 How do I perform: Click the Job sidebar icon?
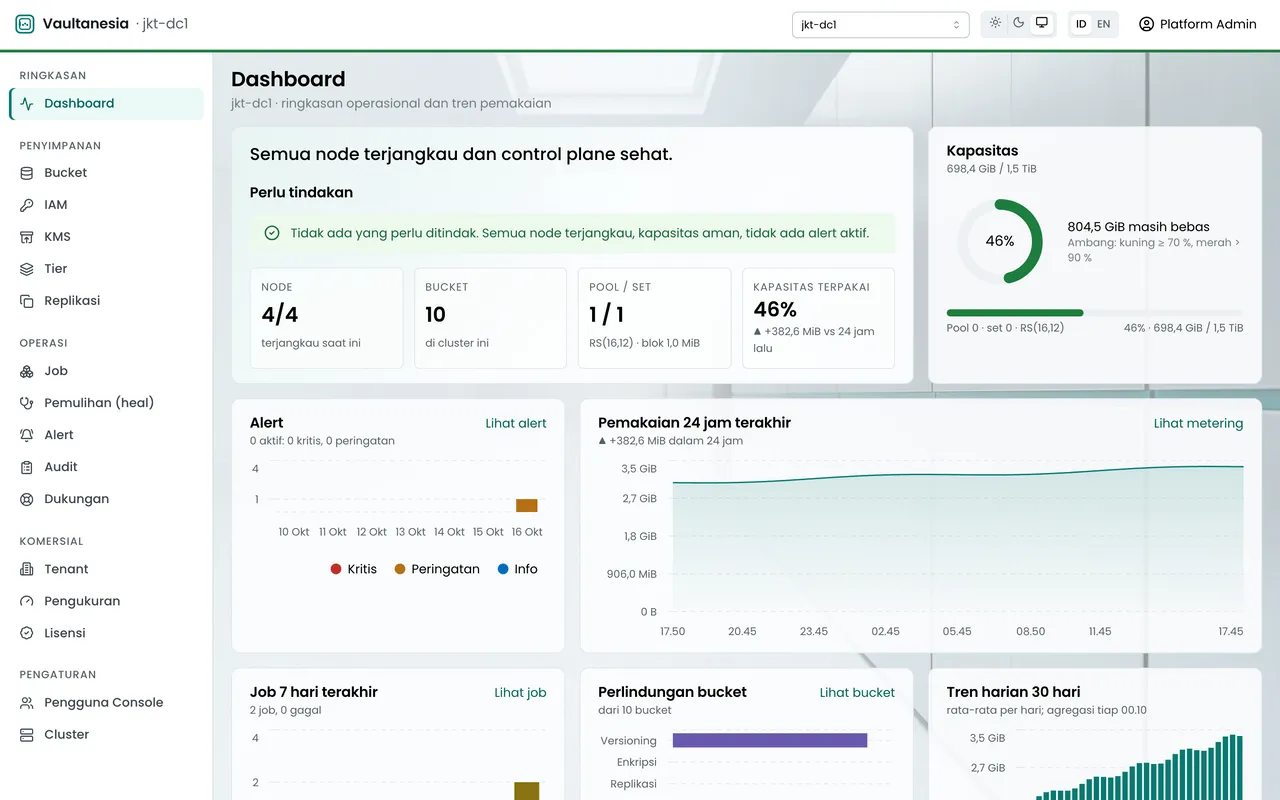tap(27, 371)
